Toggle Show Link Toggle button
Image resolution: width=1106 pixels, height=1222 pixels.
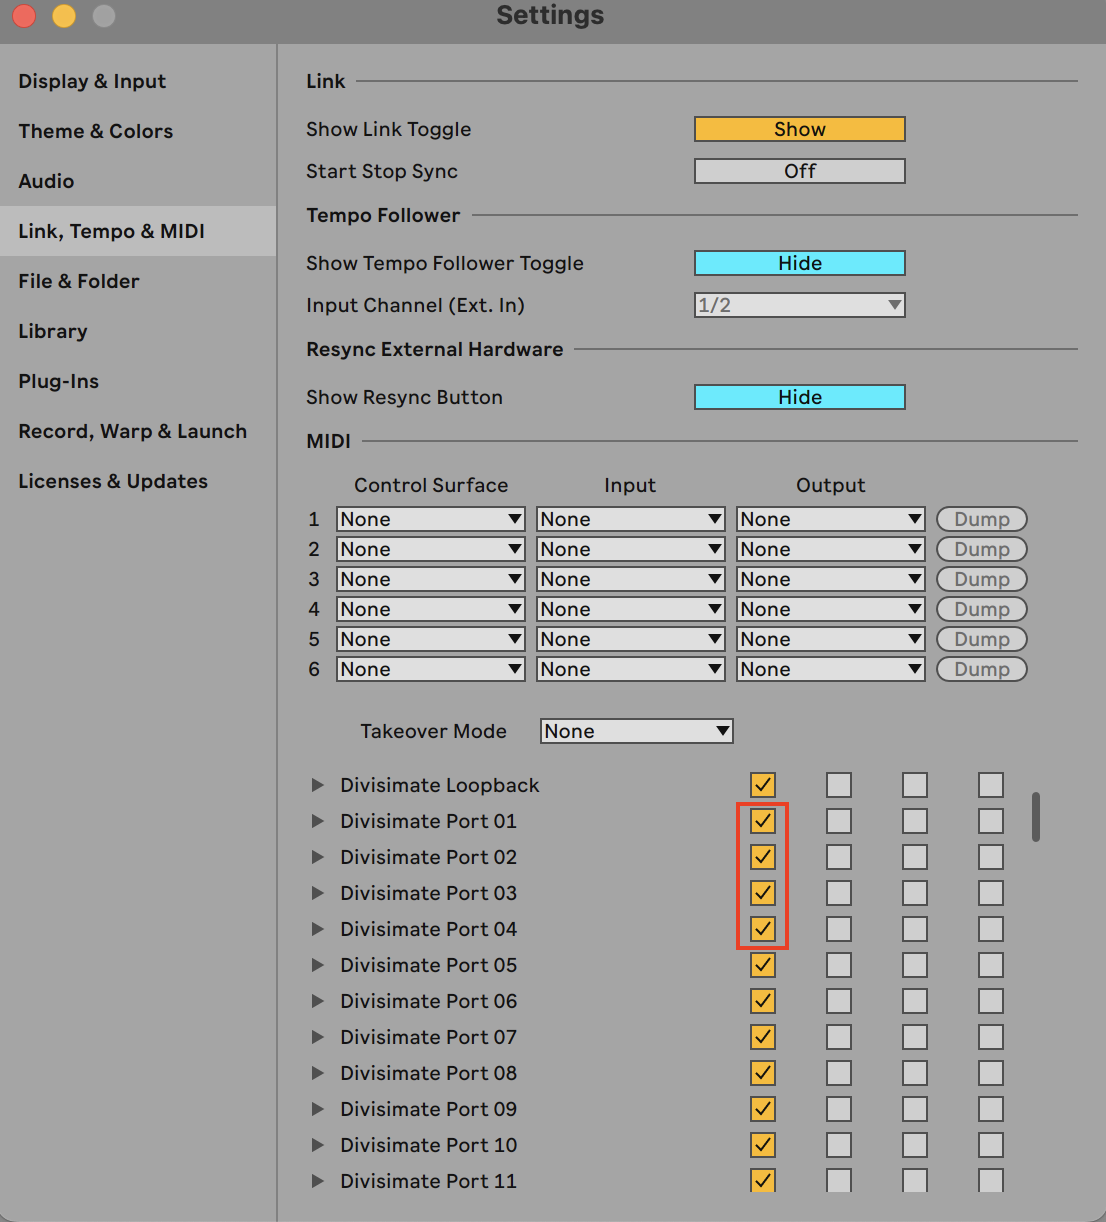(x=799, y=129)
